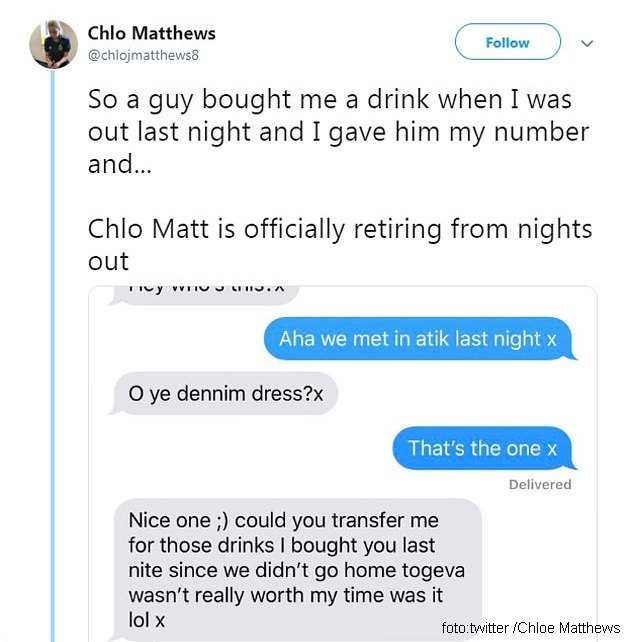Click the @chlojmatthews8 handle

(144, 54)
